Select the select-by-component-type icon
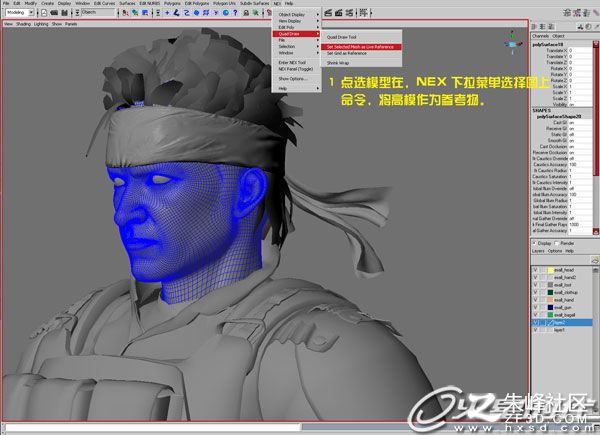 145,13
